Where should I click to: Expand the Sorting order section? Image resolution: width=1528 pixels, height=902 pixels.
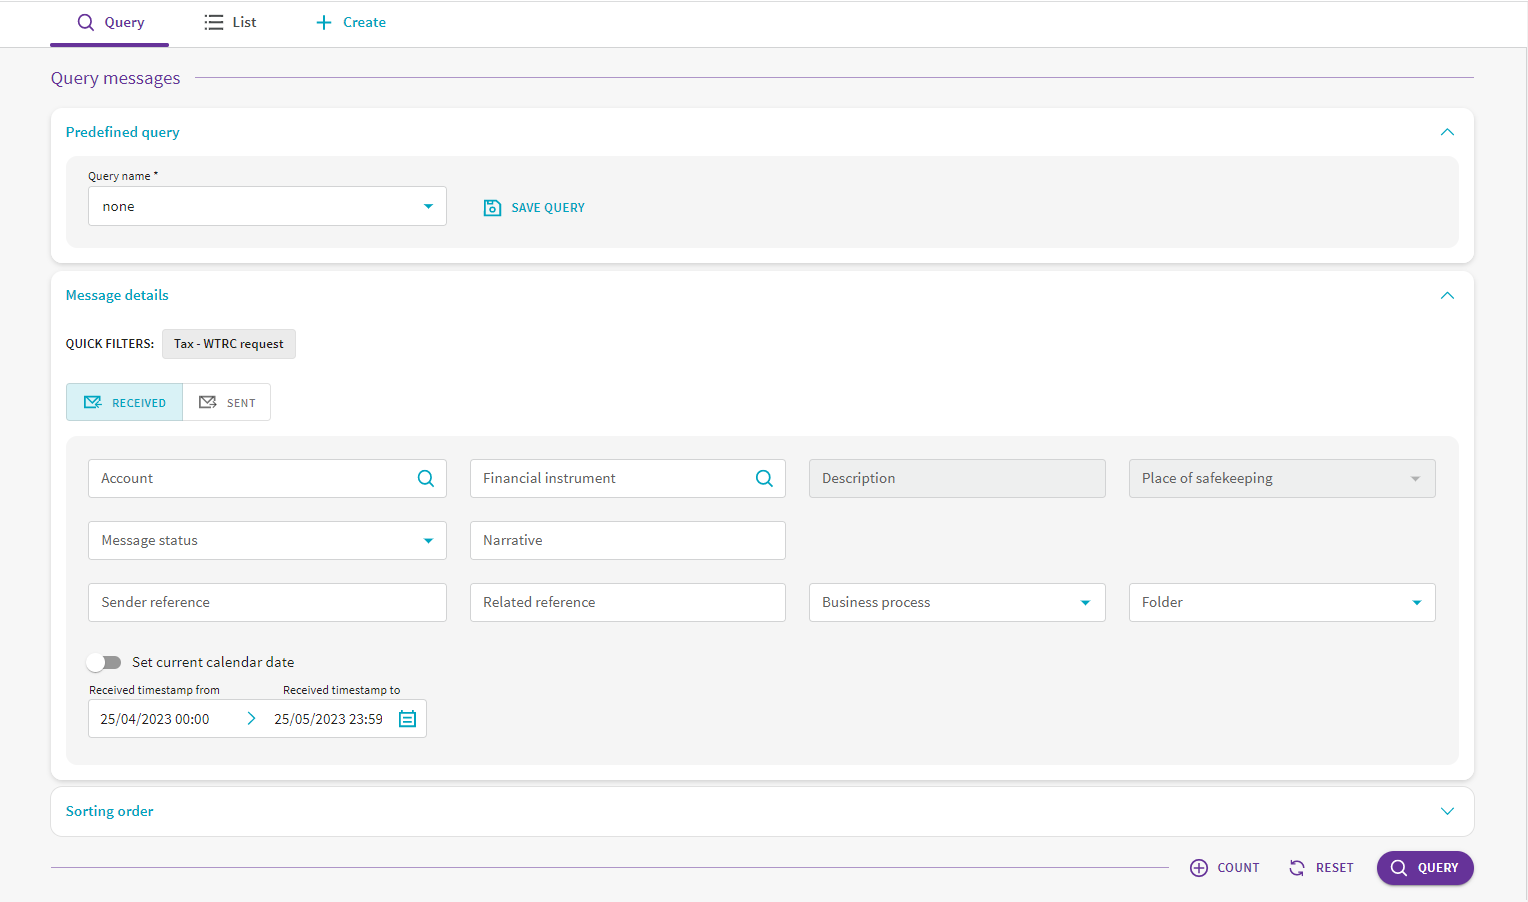tap(1446, 811)
